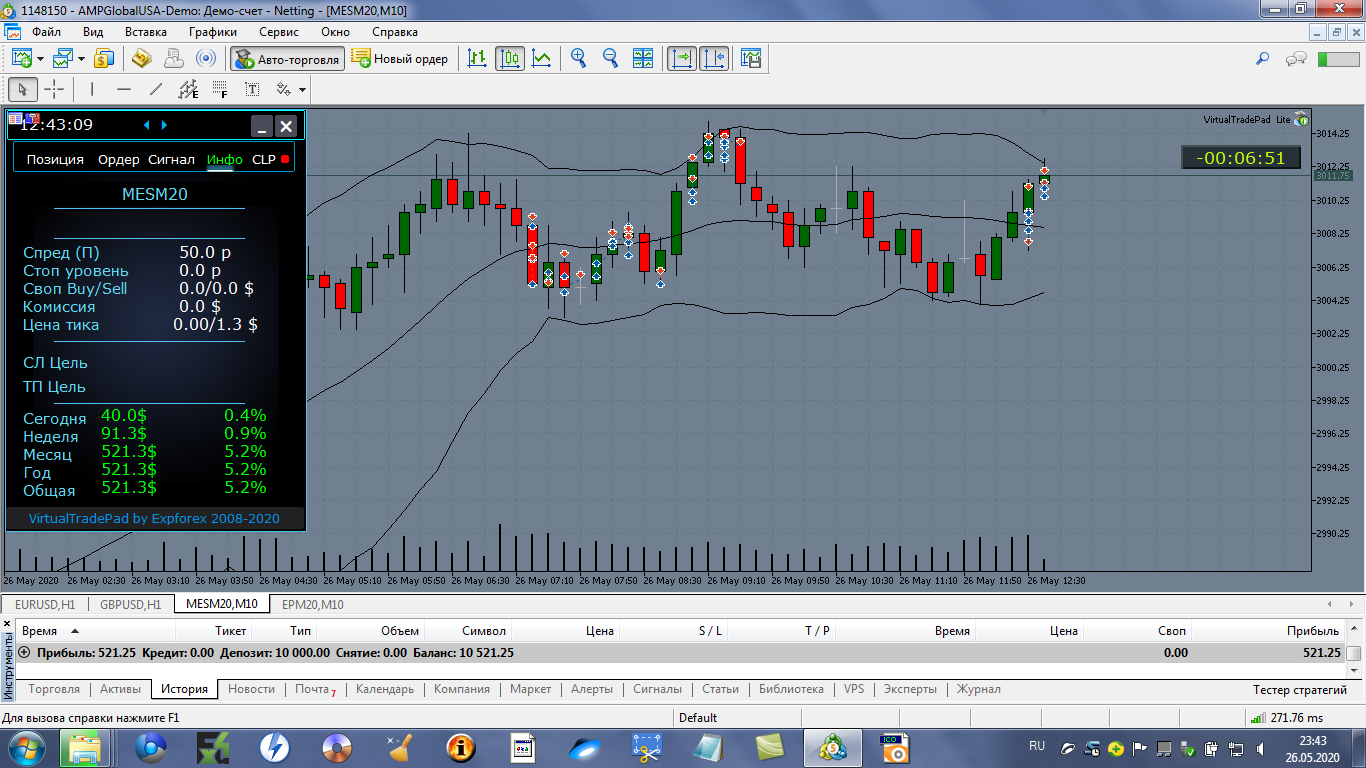Expand the profiles dropdown arrow
Image resolution: width=1366 pixels, height=768 pixels.
pos(82,59)
